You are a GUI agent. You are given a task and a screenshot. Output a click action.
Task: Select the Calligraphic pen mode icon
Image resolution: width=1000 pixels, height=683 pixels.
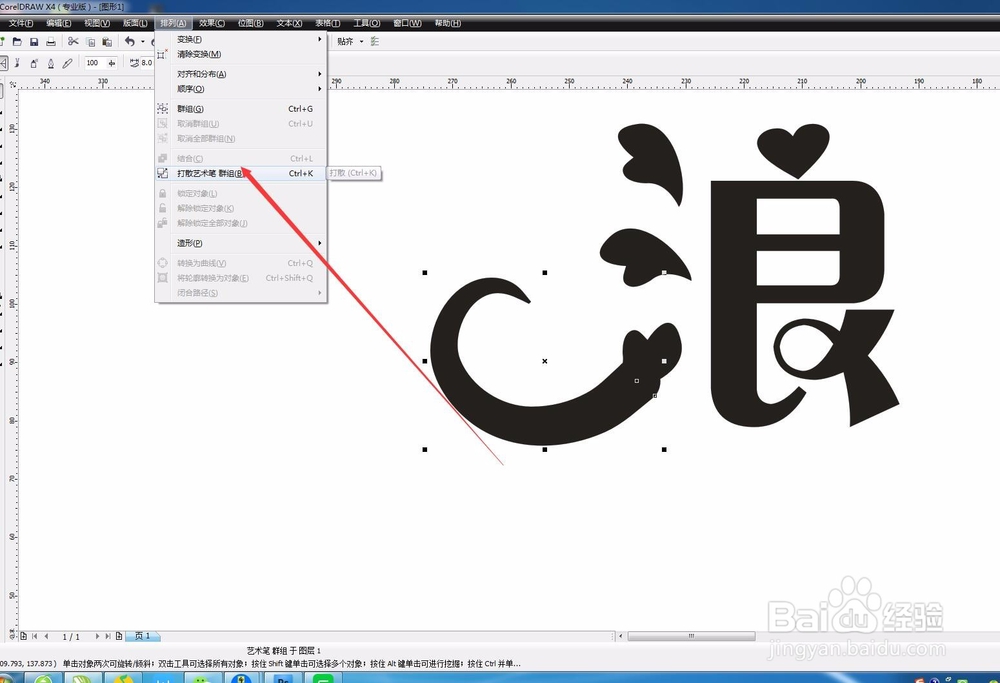click(51, 63)
